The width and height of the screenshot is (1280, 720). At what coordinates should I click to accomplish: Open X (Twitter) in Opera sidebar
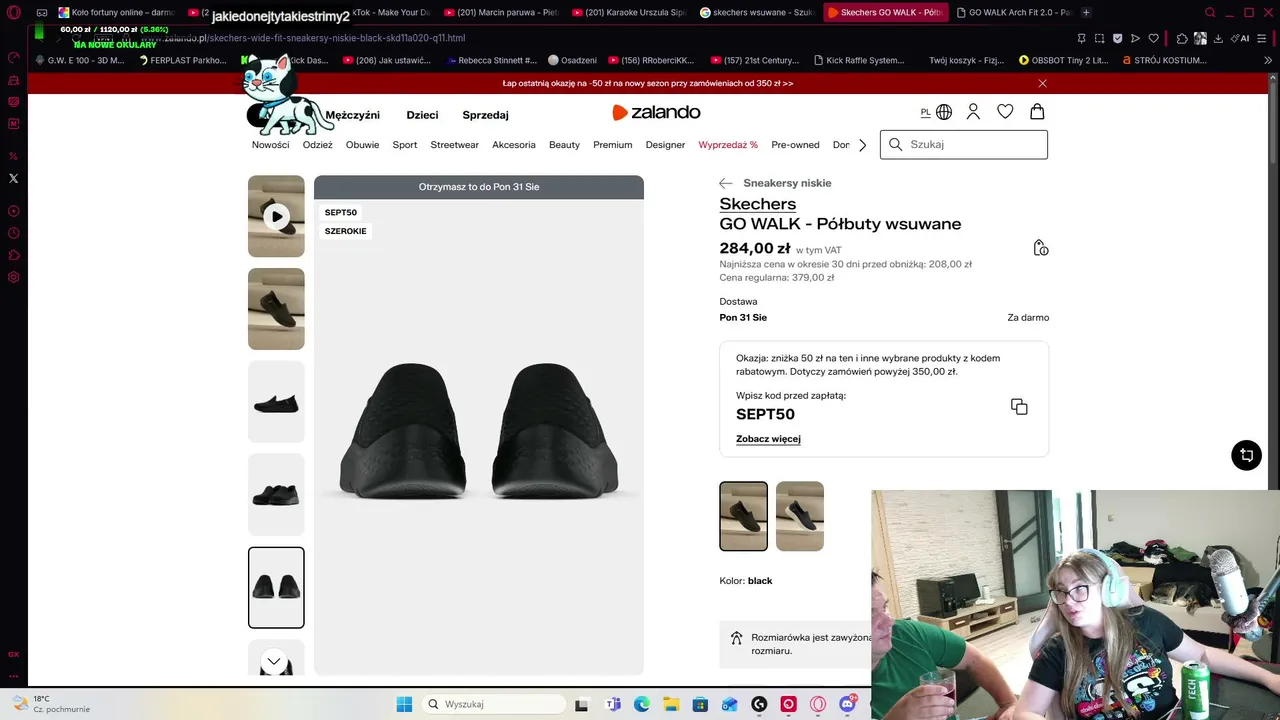click(13, 178)
